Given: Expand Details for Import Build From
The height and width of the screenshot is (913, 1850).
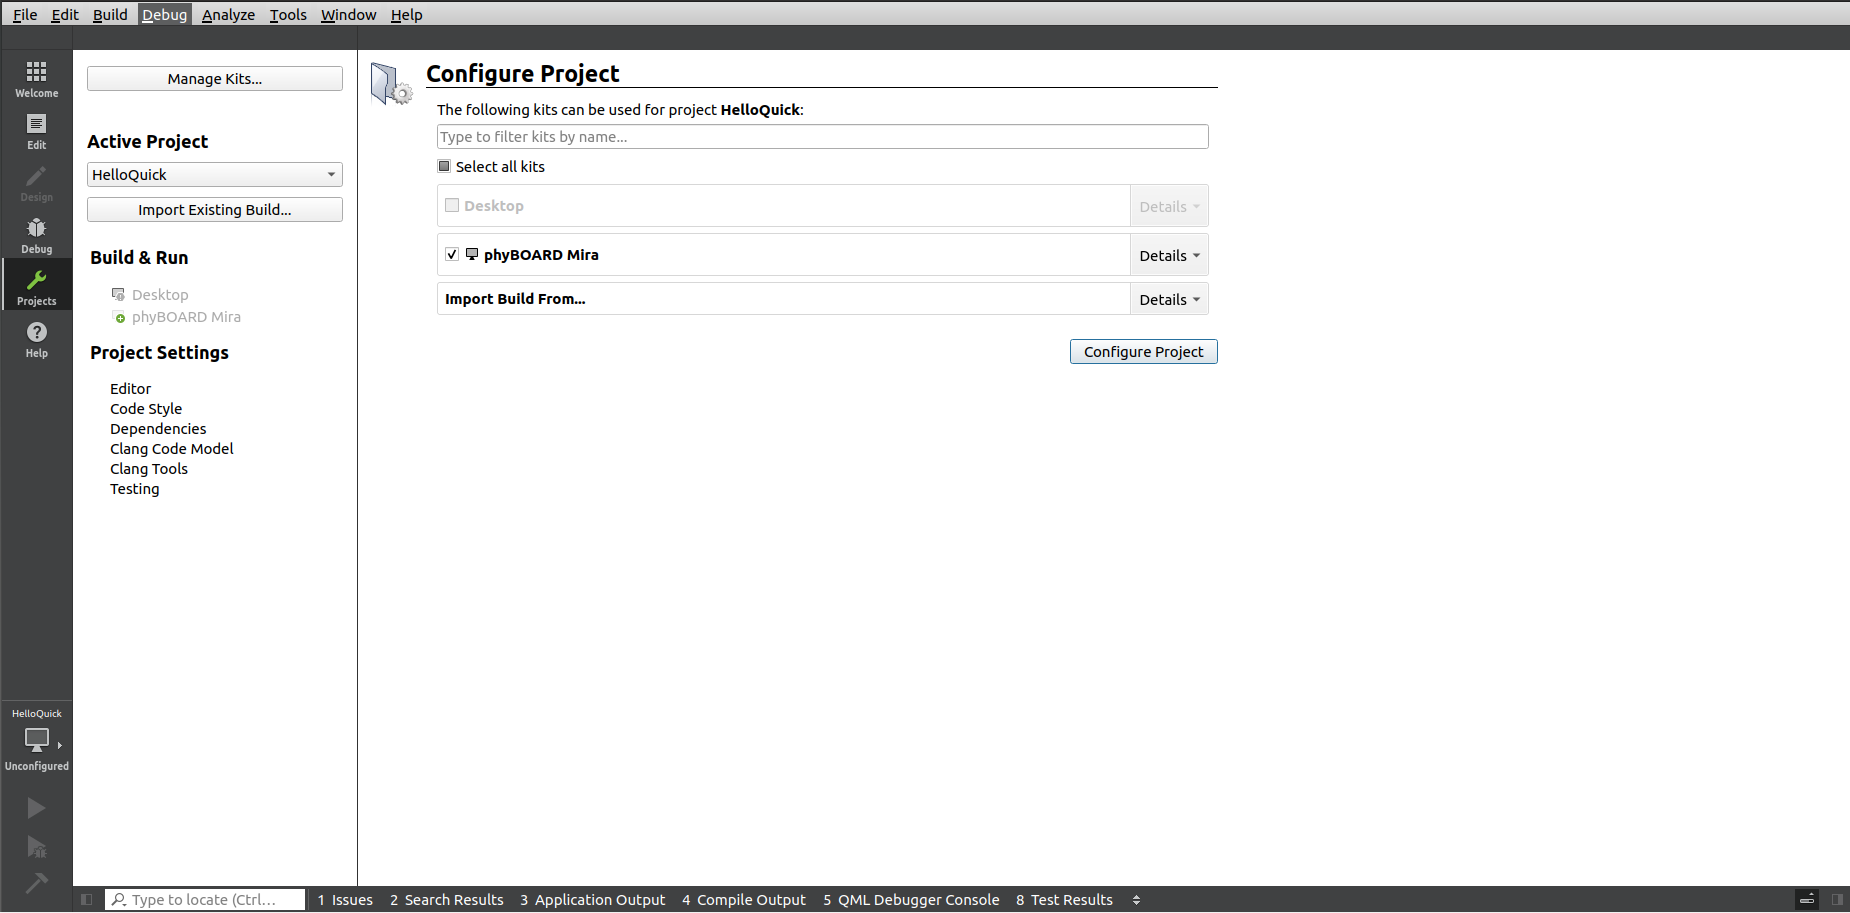Looking at the screenshot, I should [1169, 299].
